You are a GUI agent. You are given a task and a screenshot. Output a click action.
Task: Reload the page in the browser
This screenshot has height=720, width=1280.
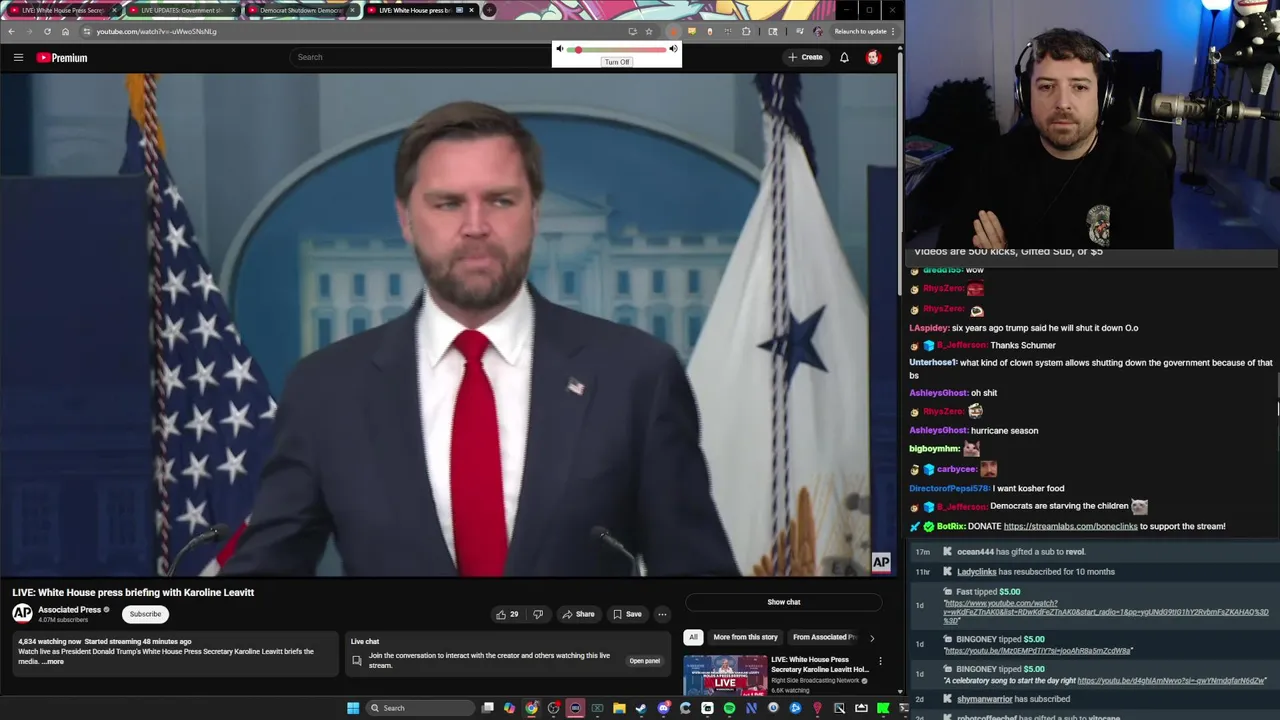(47, 31)
